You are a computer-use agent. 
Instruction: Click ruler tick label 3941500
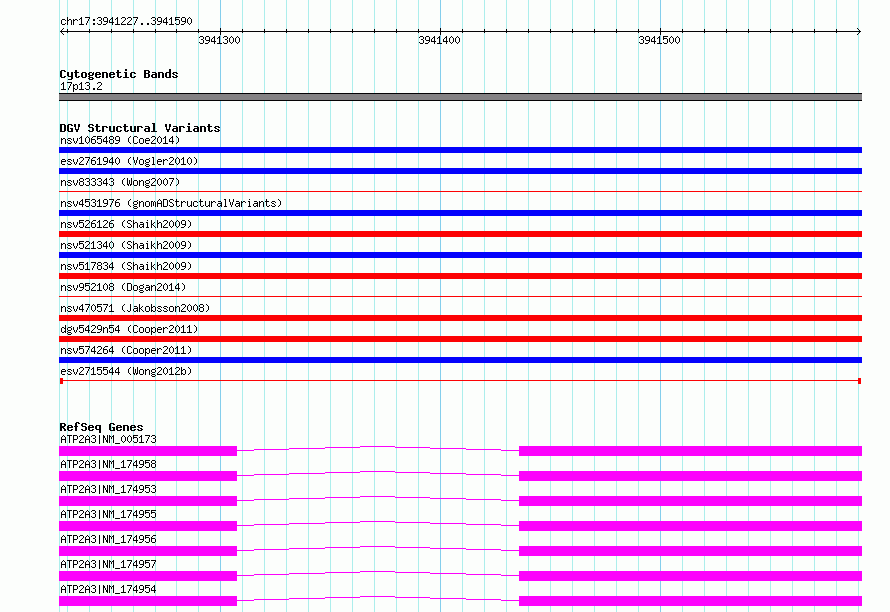tap(659, 40)
